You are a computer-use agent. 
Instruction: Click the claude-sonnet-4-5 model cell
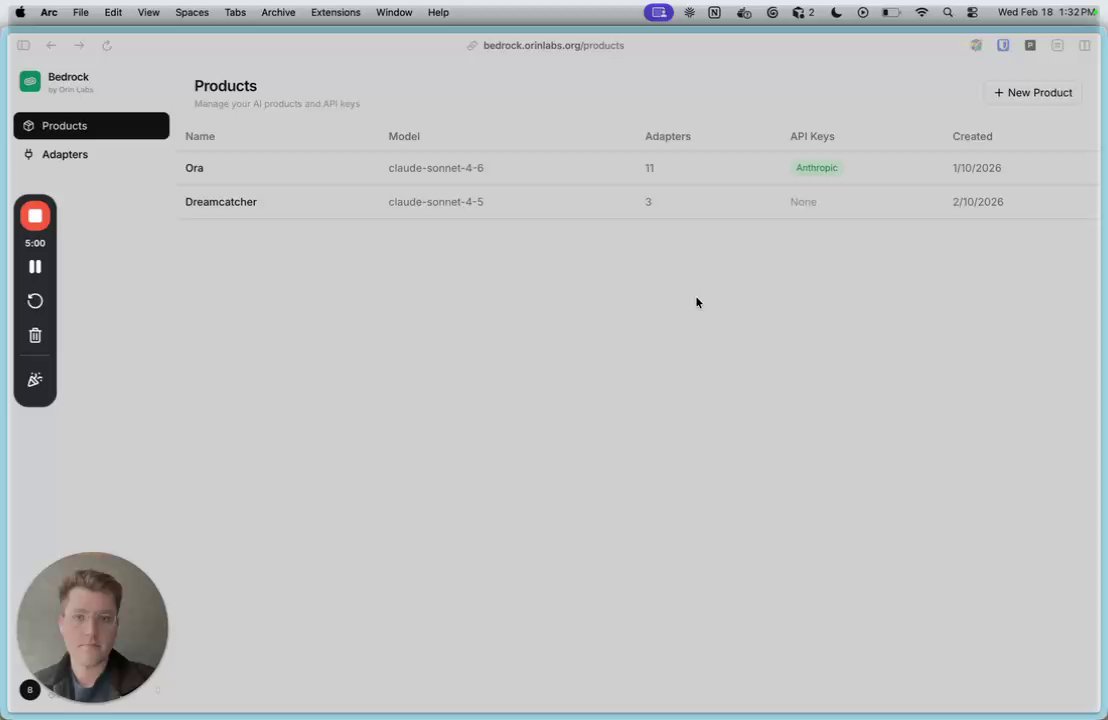tap(436, 202)
